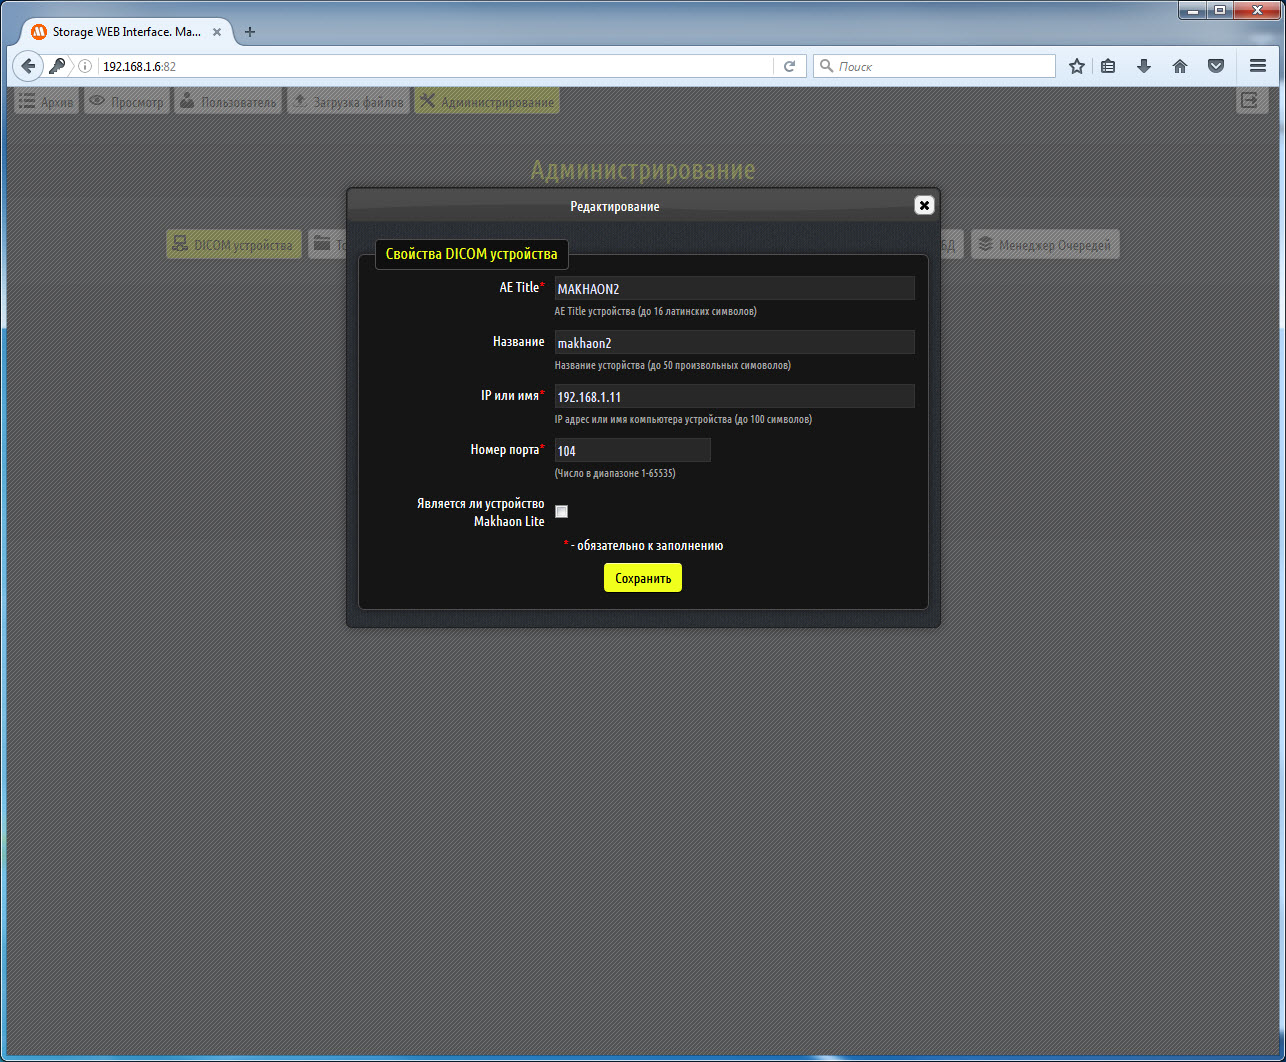
Task: Click the logout icon at page top-right
Action: pos(1251,100)
